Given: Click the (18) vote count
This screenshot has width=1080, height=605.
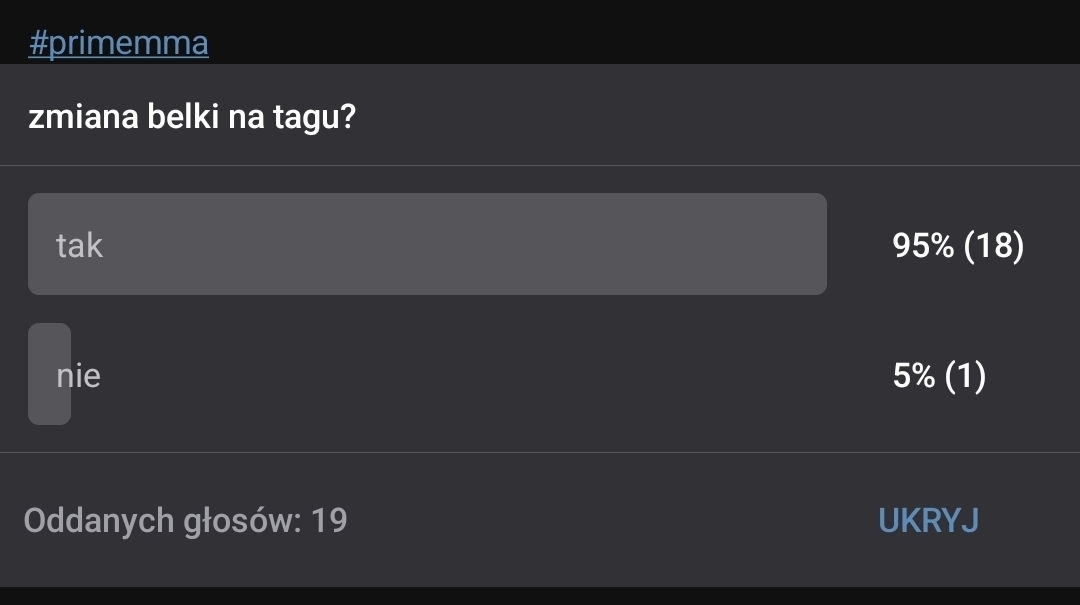Looking at the screenshot, I should point(994,245).
